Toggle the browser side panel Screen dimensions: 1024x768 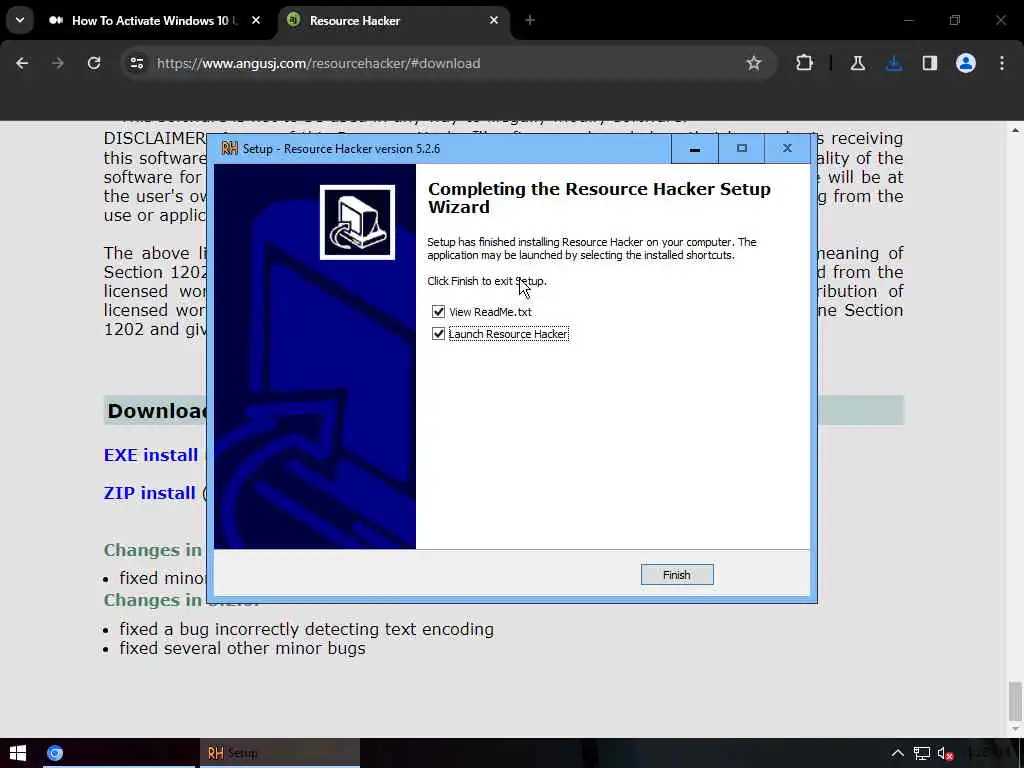(x=929, y=63)
